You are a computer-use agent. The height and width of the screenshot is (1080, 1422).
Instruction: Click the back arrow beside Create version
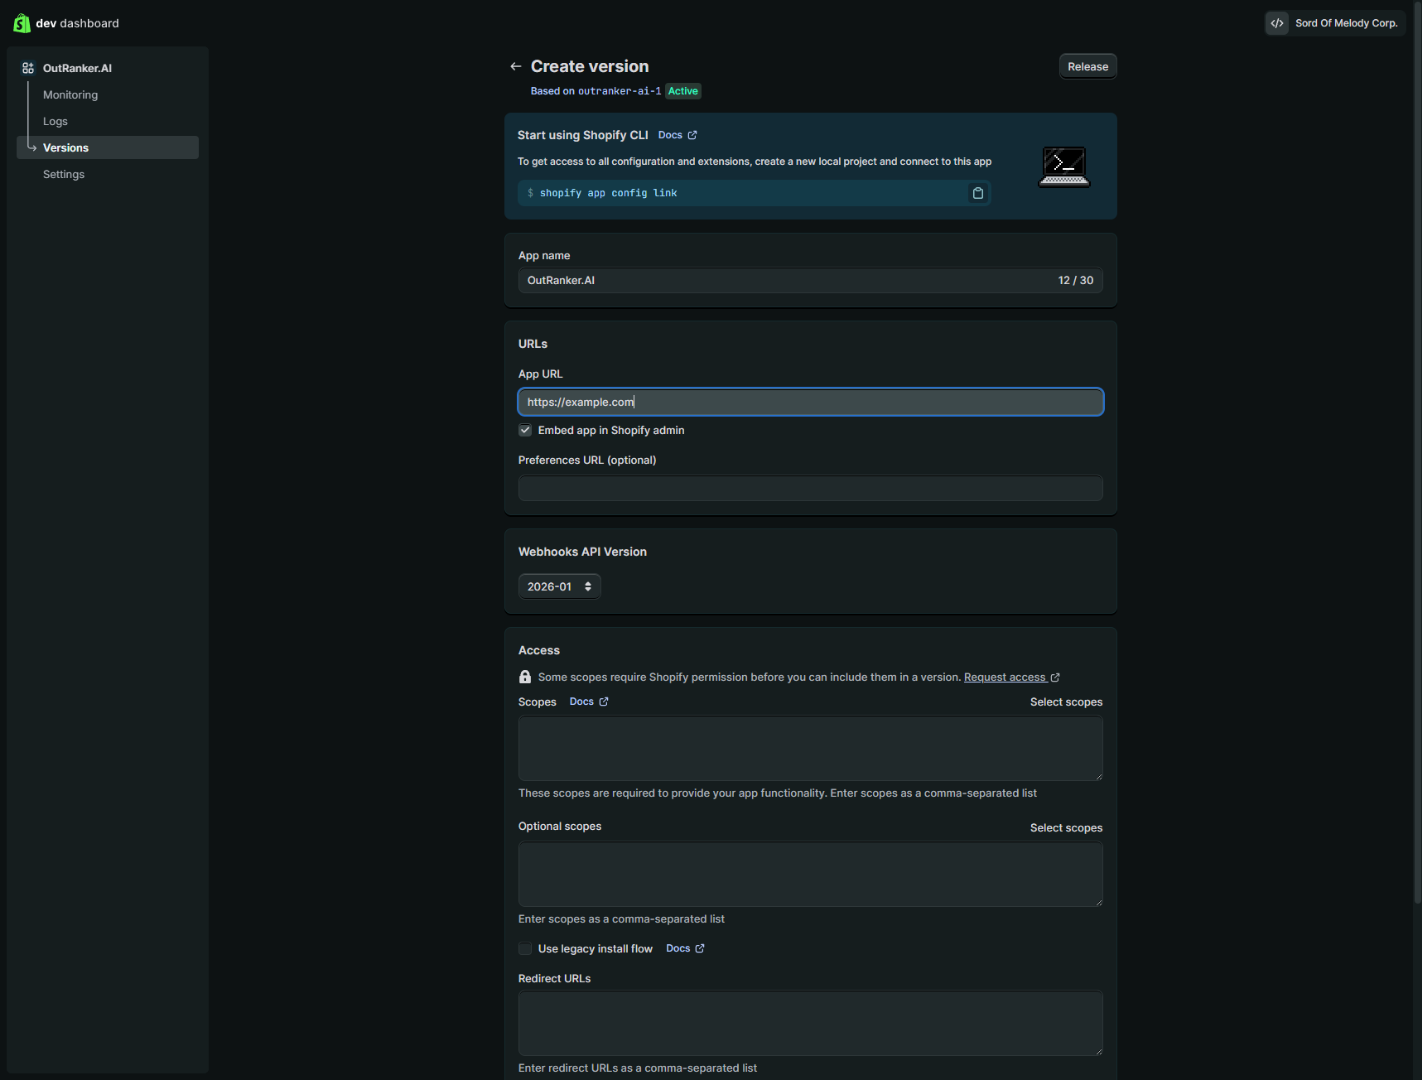pyautogui.click(x=515, y=67)
